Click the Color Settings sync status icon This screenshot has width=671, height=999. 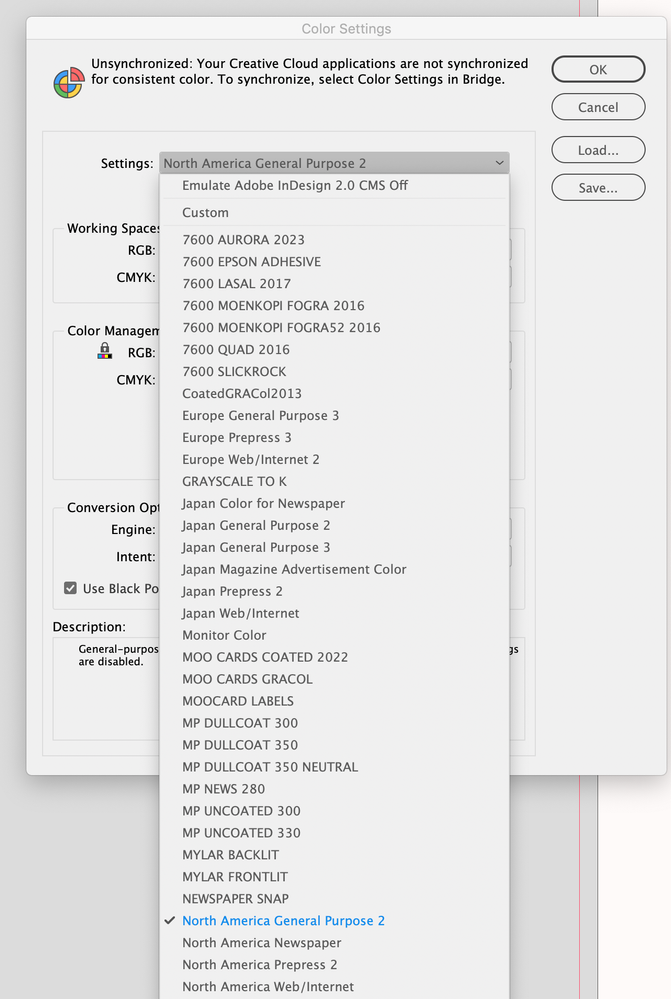click(69, 82)
